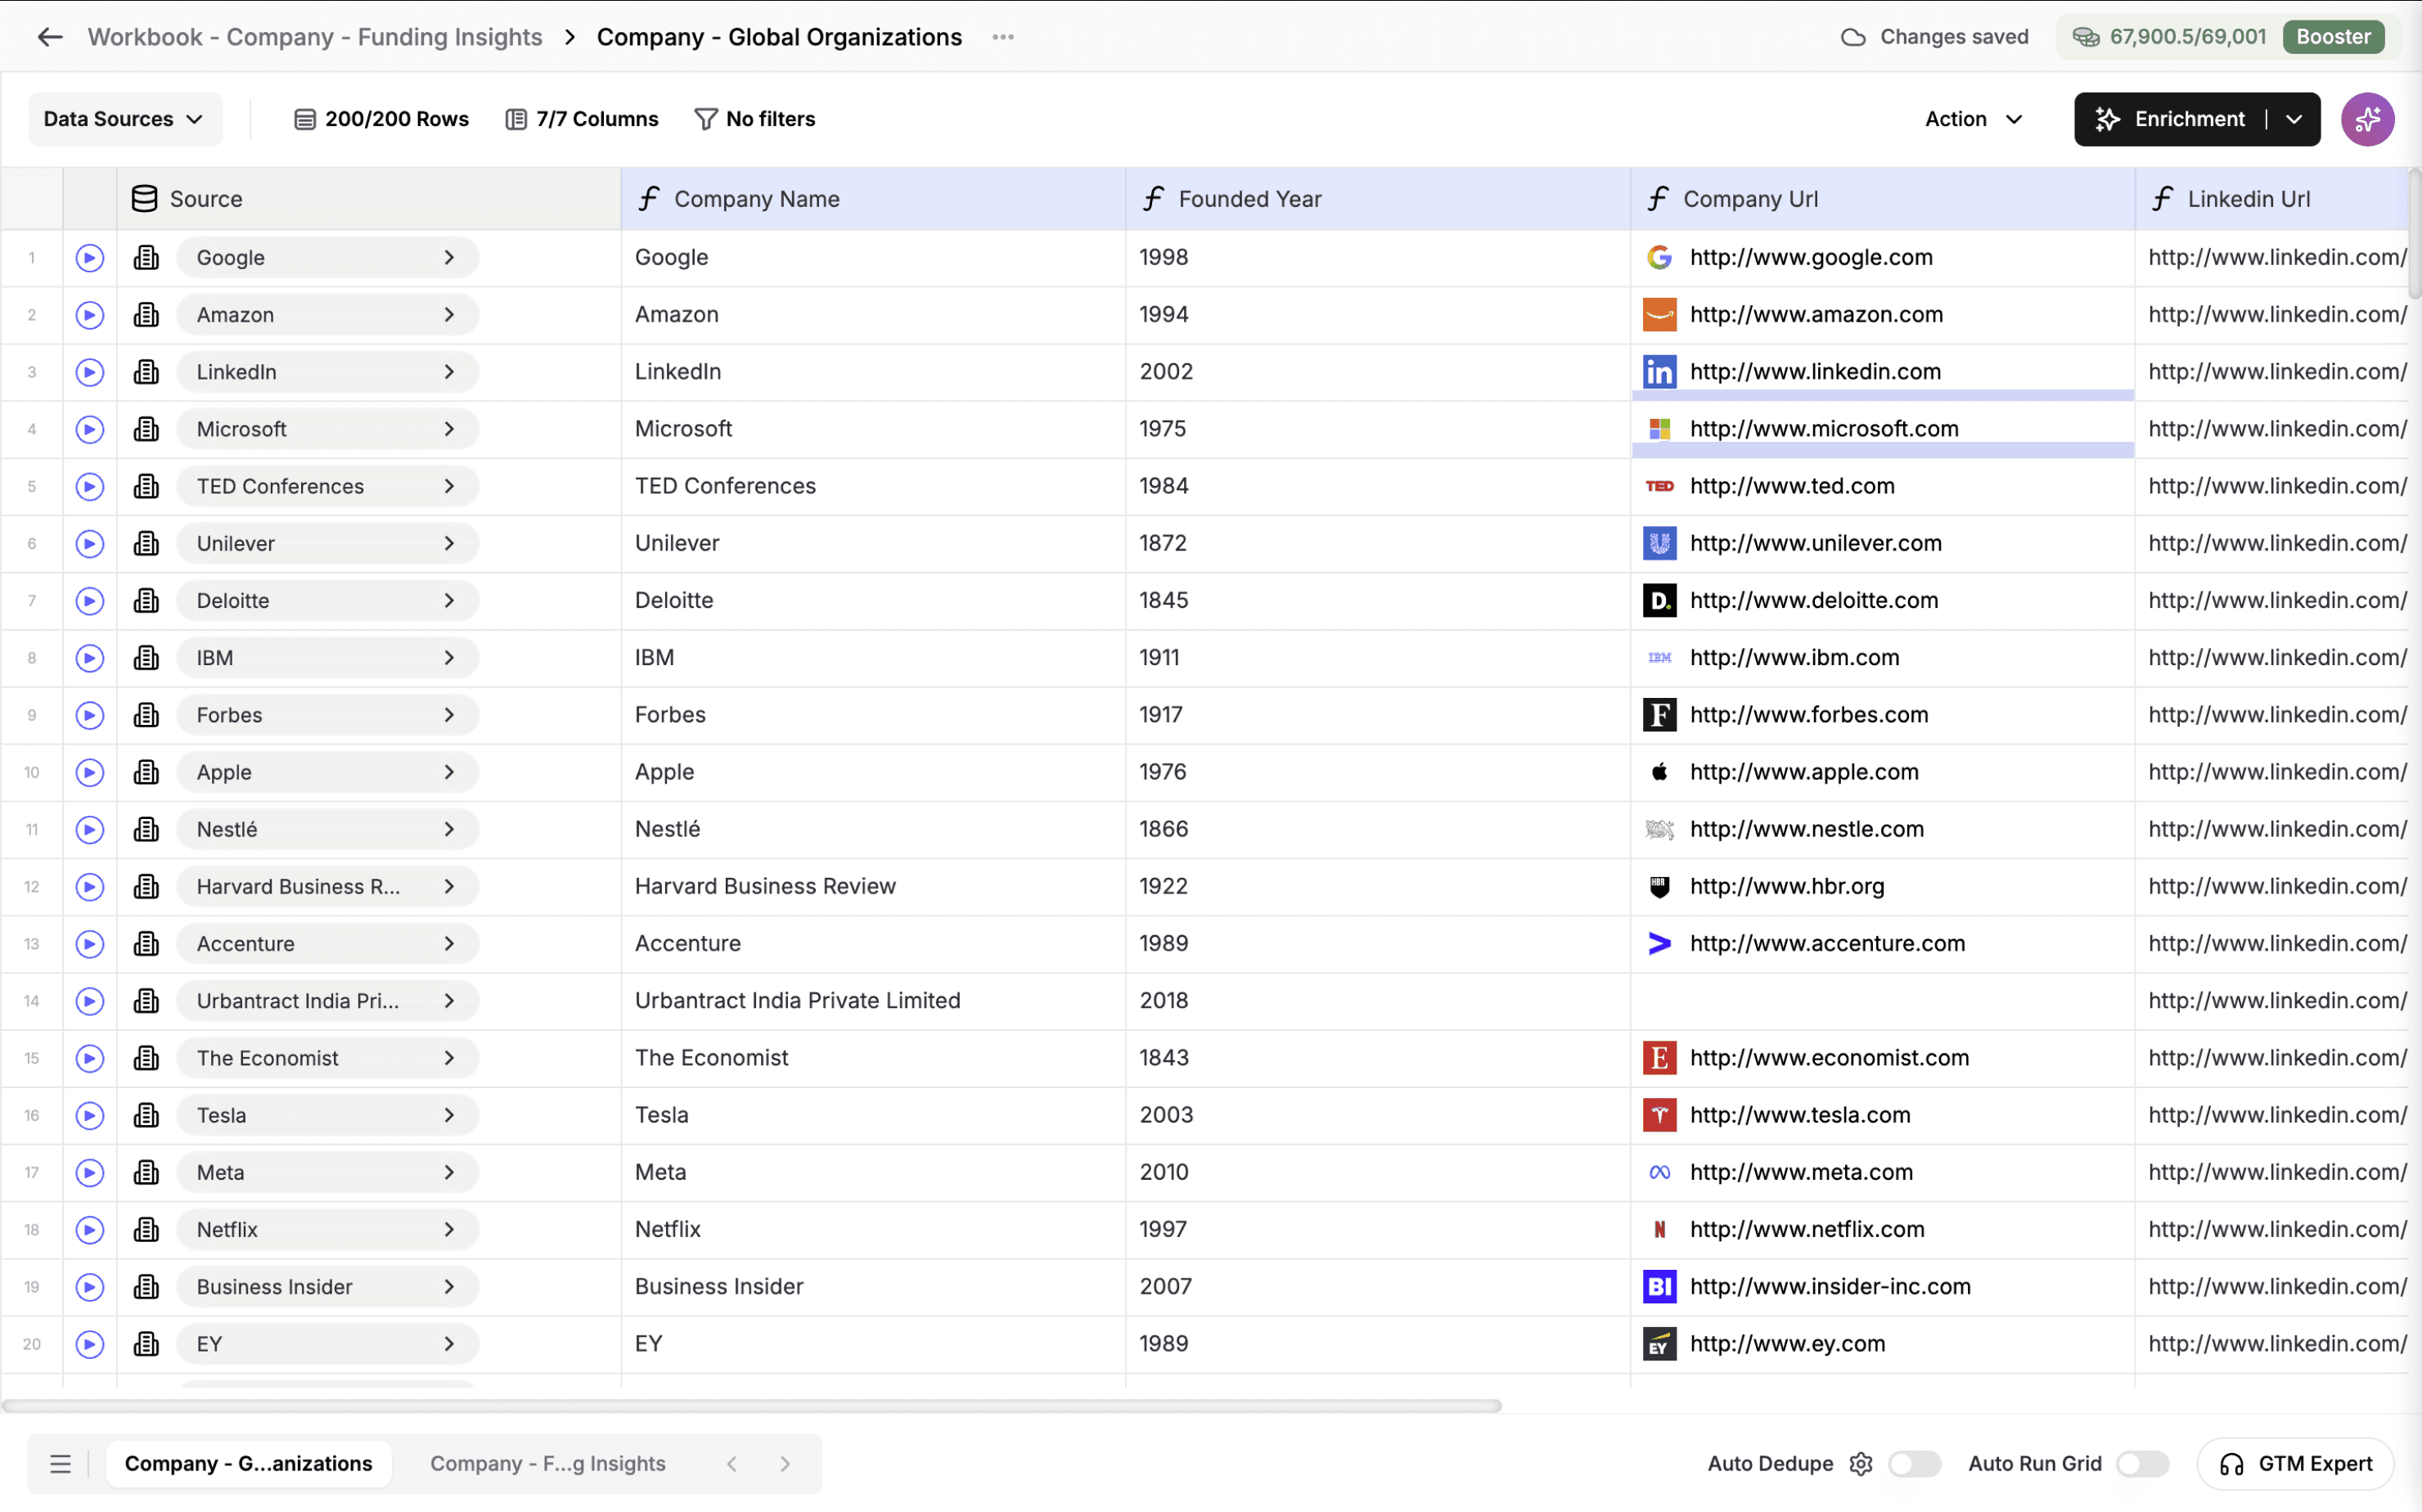
Task: Open the three-dots workbook options menu
Action: point(1002,37)
